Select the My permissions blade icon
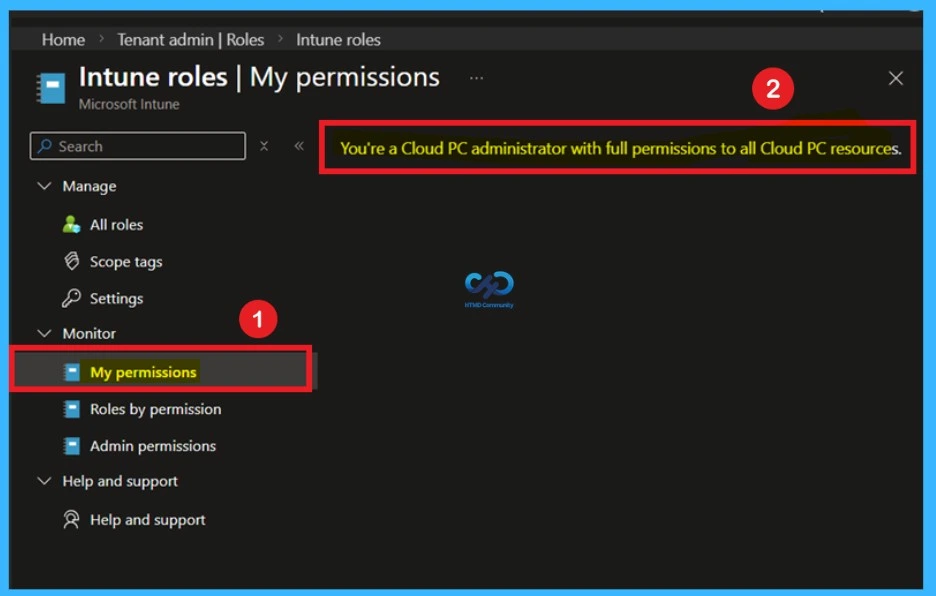This screenshot has height=596, width=936. [71, 371]
